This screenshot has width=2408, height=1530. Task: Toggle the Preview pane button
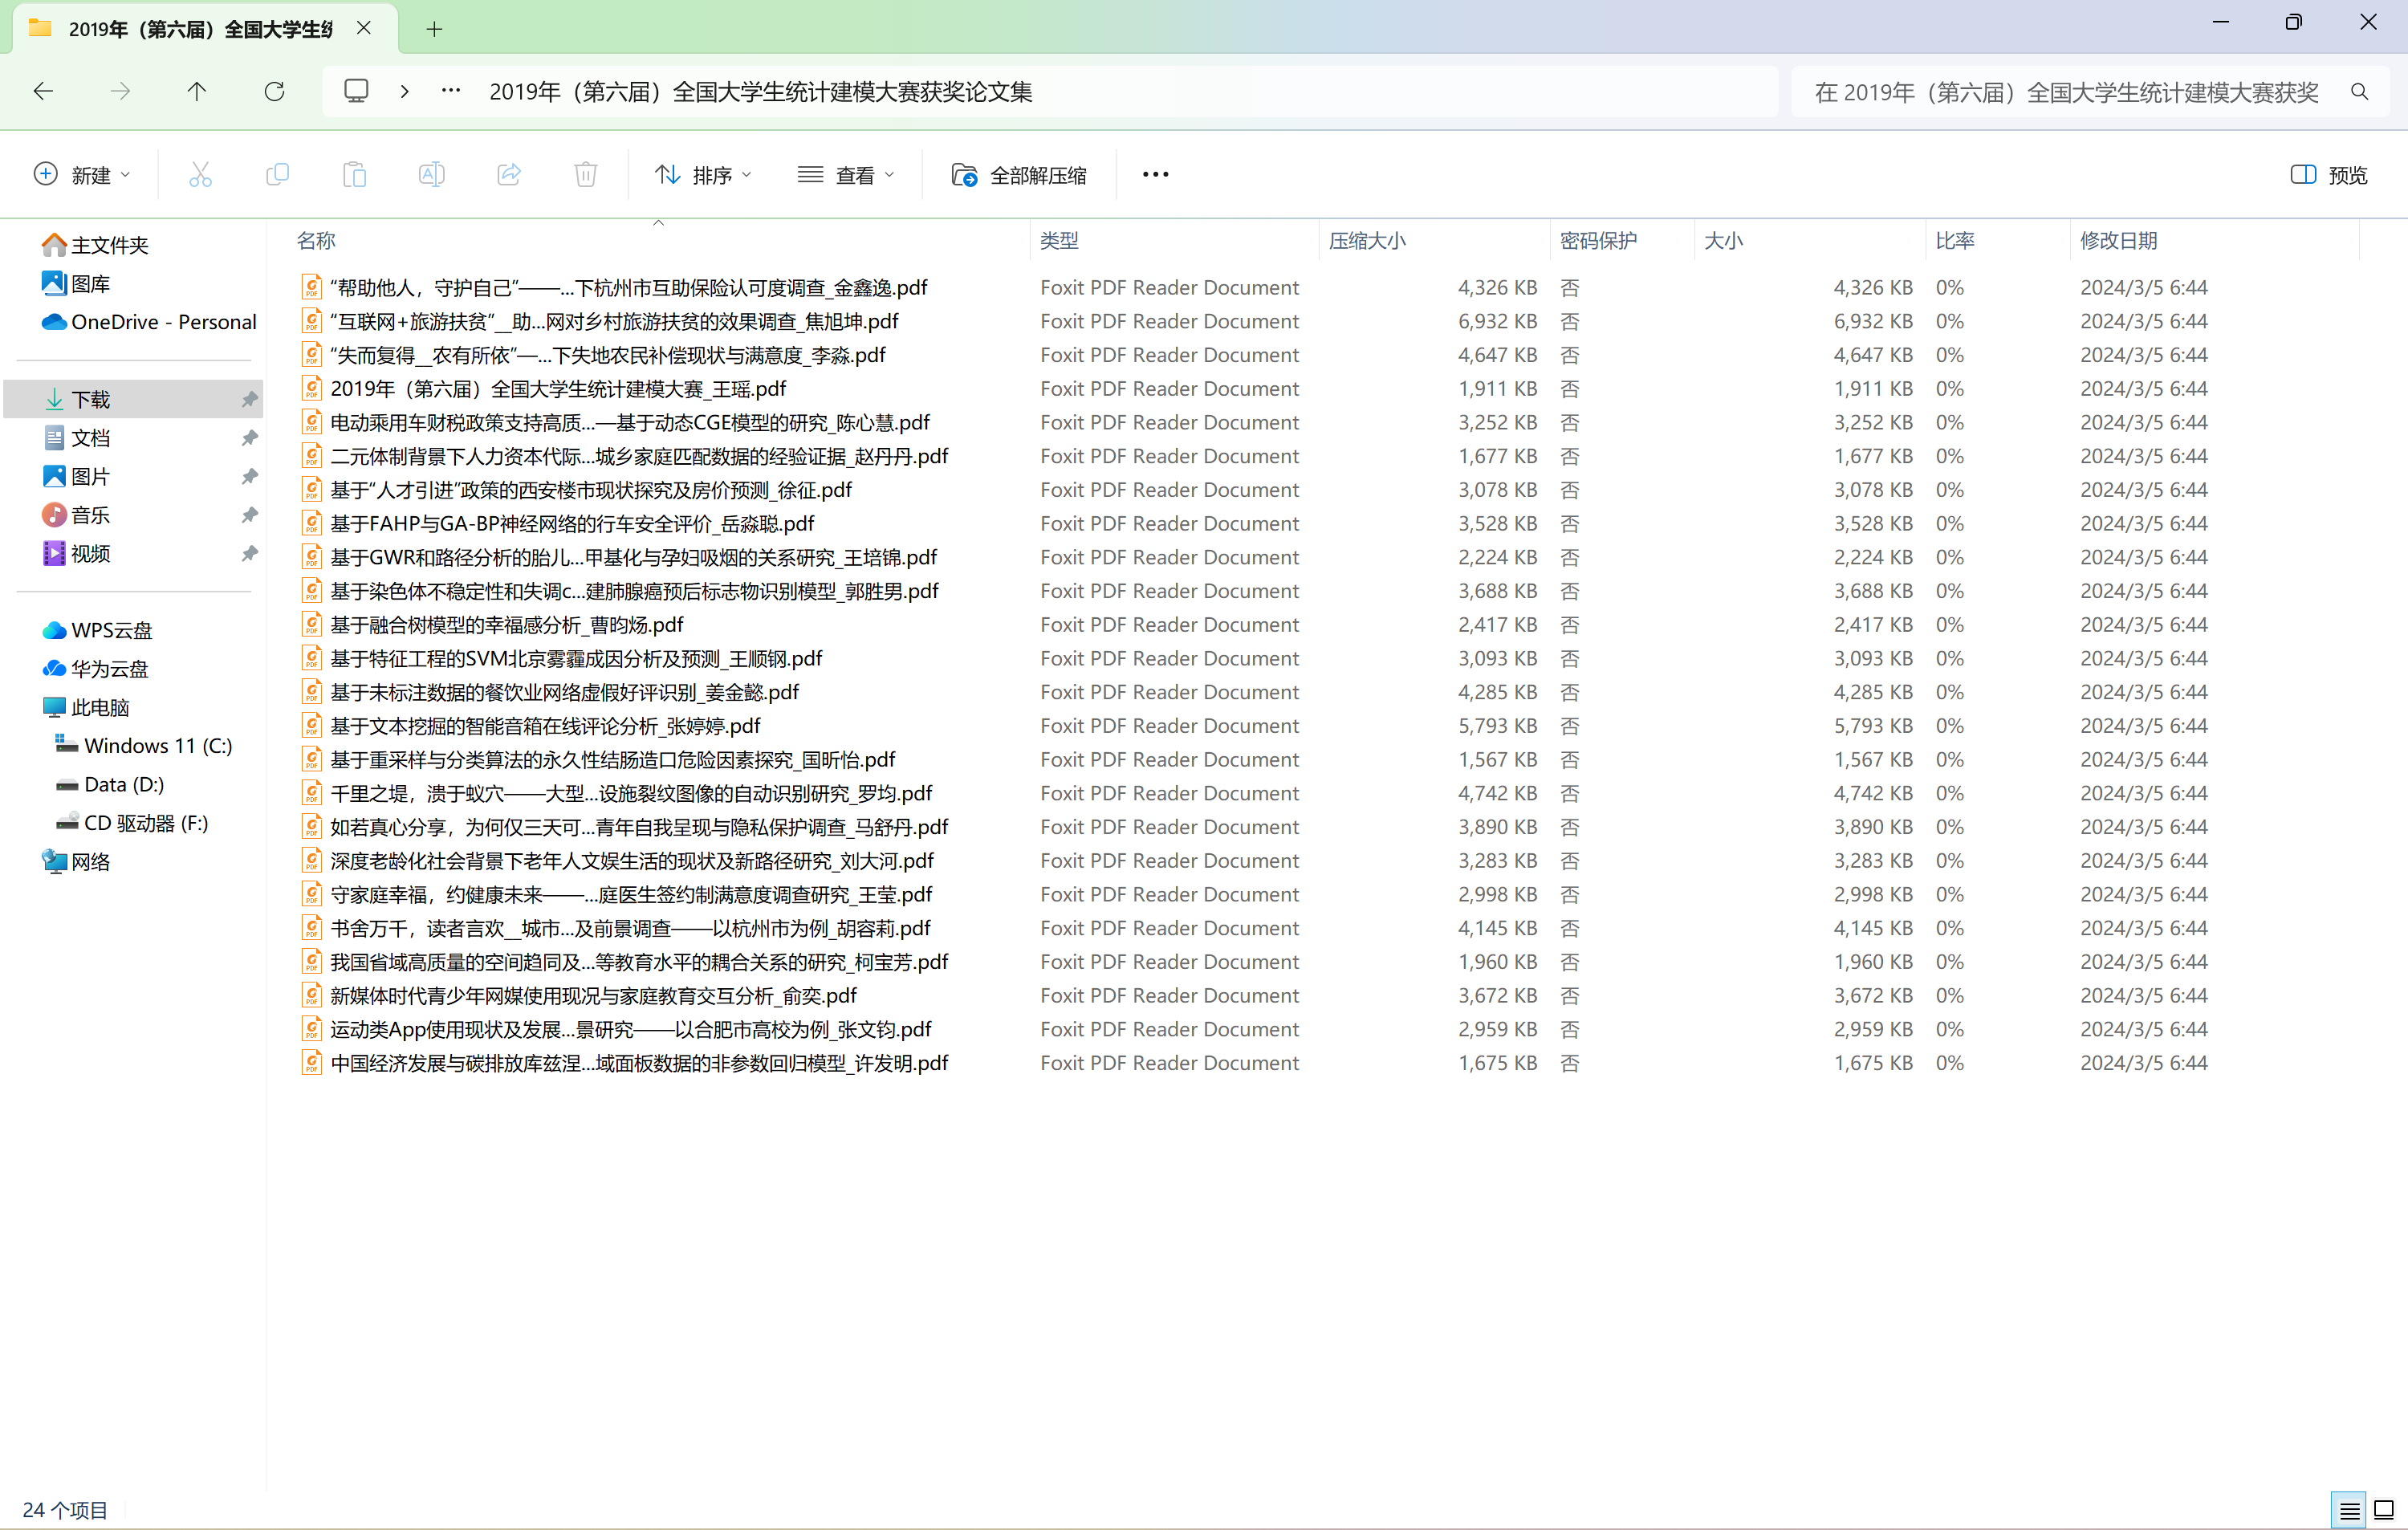(2328, 175)
